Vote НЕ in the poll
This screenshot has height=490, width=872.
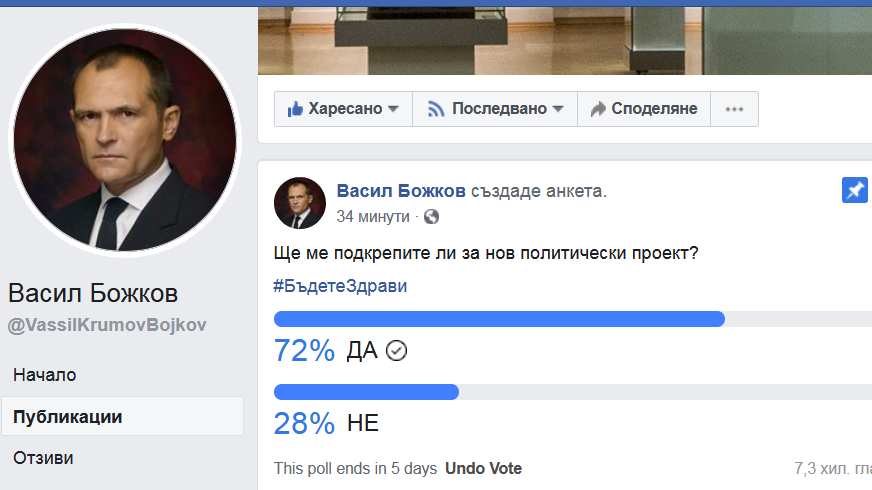363,423
